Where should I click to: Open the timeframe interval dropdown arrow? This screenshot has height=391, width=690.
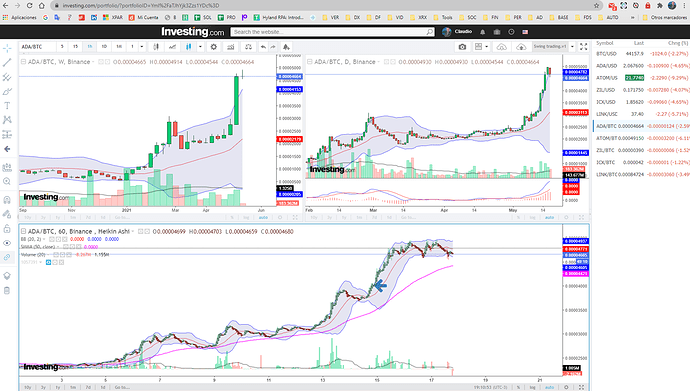tap(142, 47)
